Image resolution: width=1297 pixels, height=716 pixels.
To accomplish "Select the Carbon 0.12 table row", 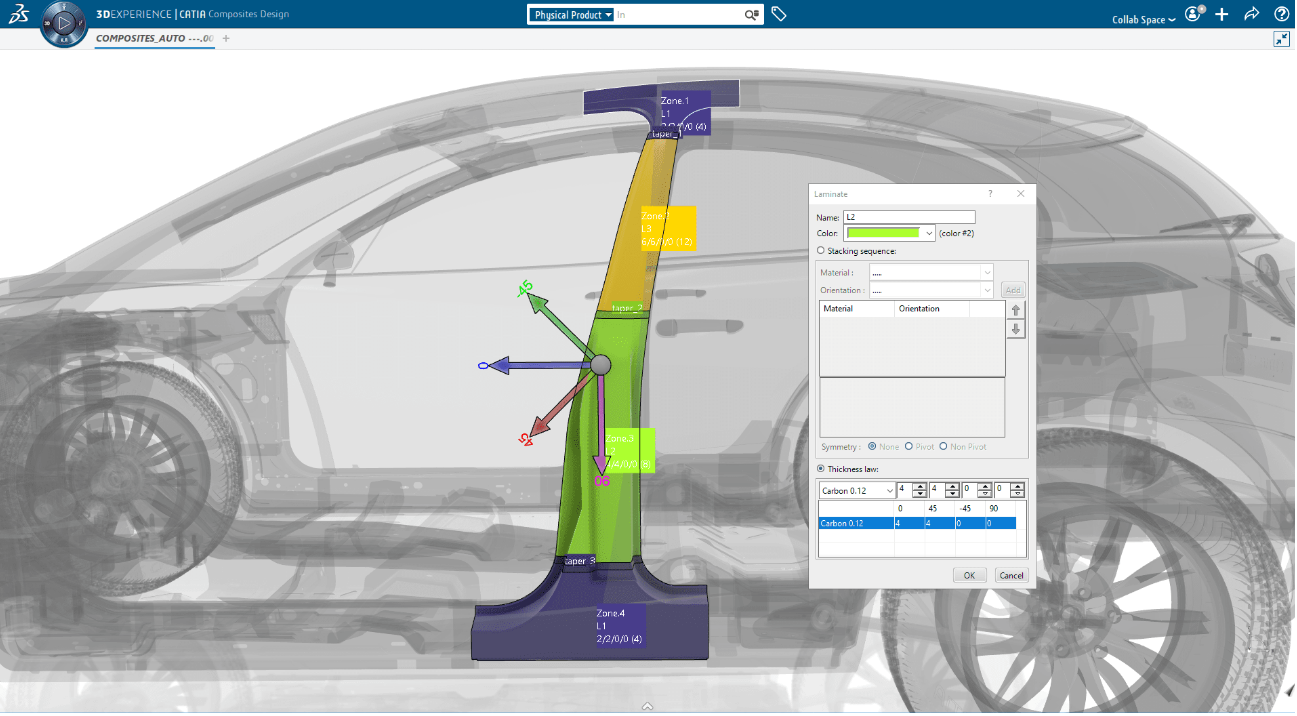I will tap(917, 523).
